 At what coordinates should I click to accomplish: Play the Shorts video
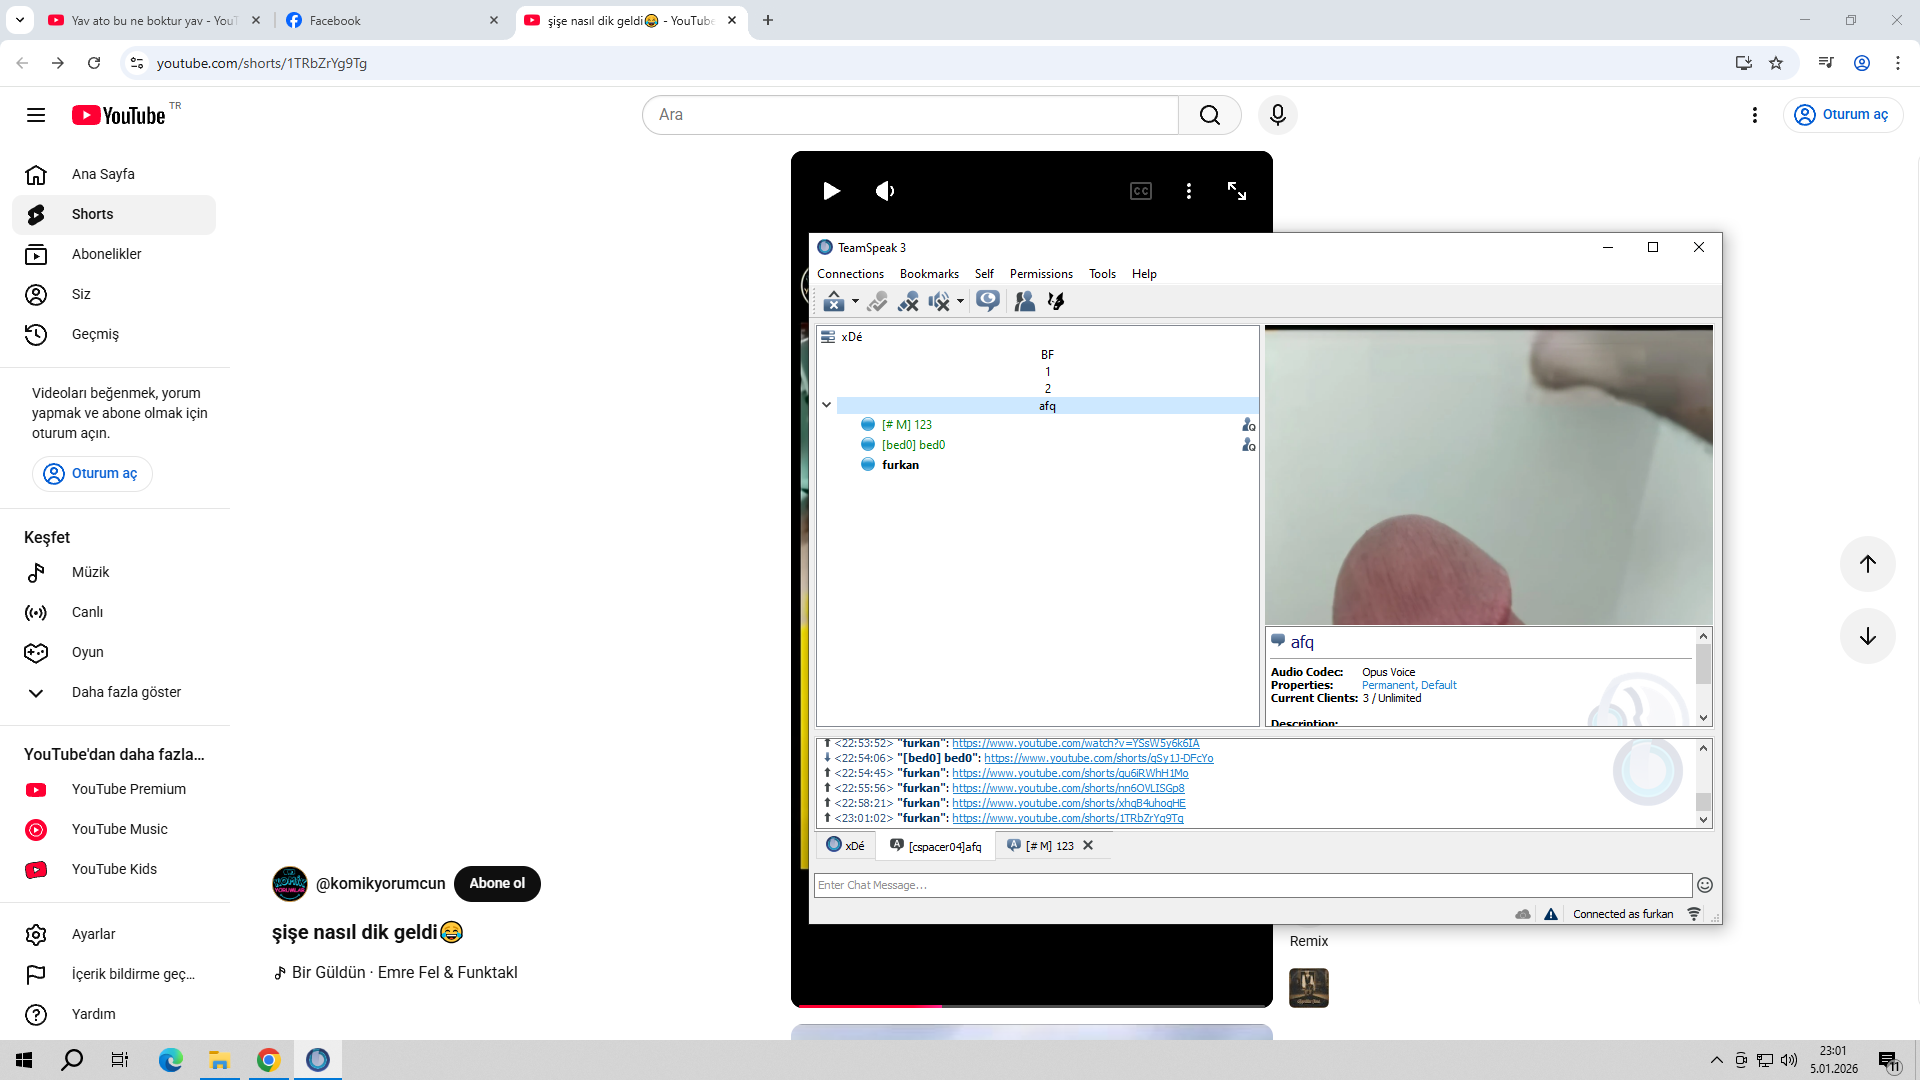click(x=831, y=191)
